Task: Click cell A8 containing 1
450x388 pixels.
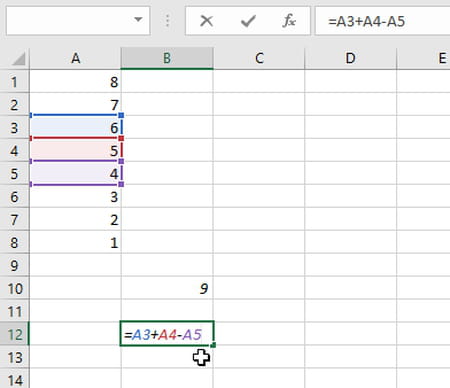Action: (x=75, y=243)
